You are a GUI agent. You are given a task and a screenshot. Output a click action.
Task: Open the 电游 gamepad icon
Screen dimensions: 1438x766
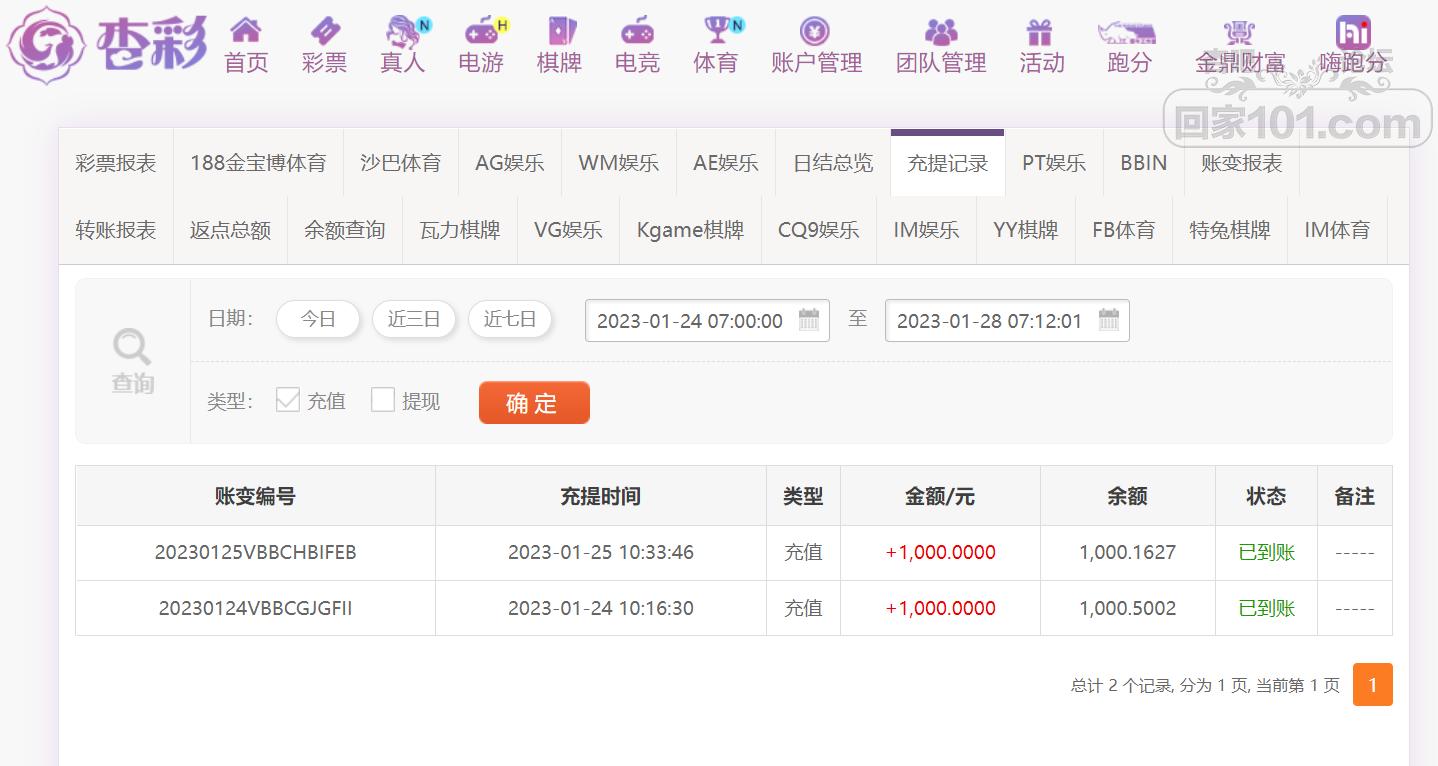481,30
